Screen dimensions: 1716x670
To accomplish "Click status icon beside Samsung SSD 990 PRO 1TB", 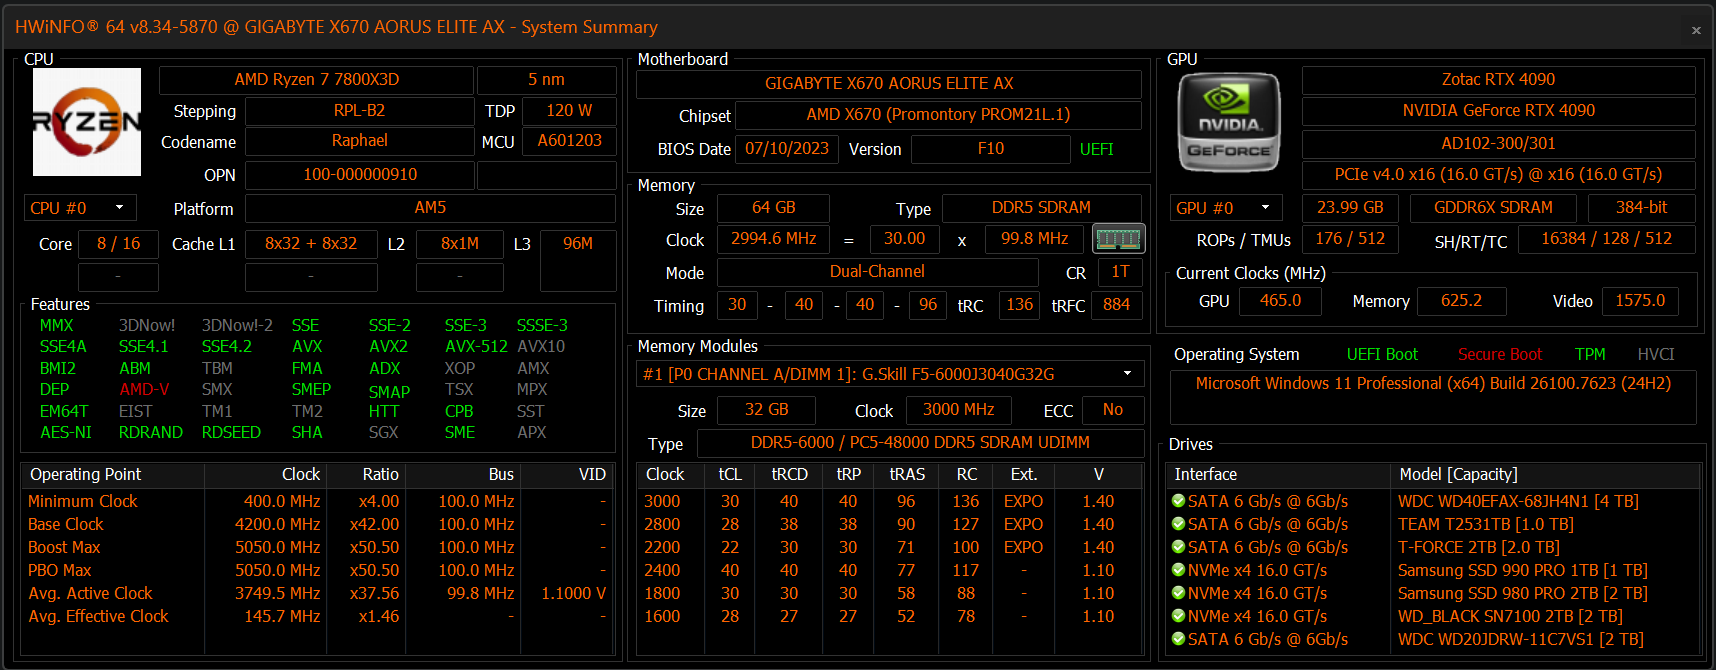I will pos(1179,570).
